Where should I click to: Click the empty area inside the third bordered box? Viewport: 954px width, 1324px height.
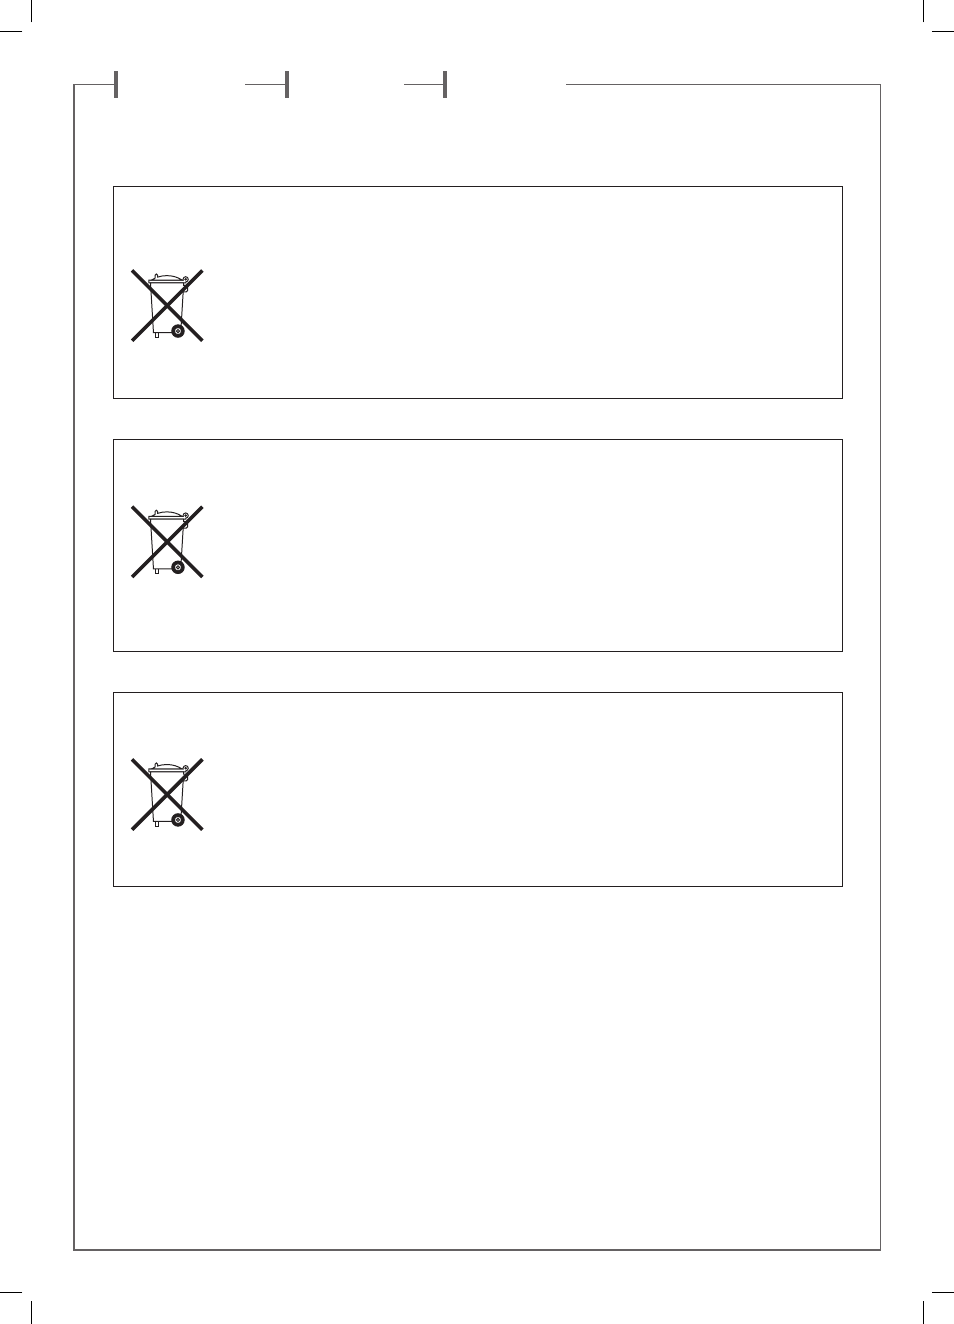point(520,789)
